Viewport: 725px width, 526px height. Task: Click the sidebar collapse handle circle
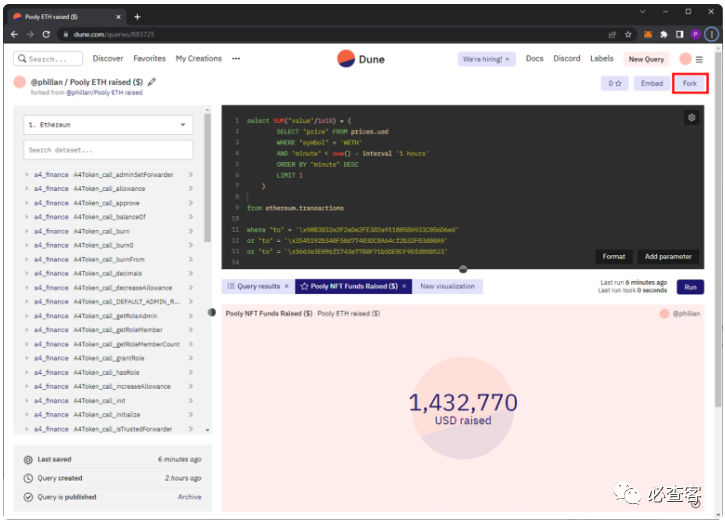(x=212, y=312)
